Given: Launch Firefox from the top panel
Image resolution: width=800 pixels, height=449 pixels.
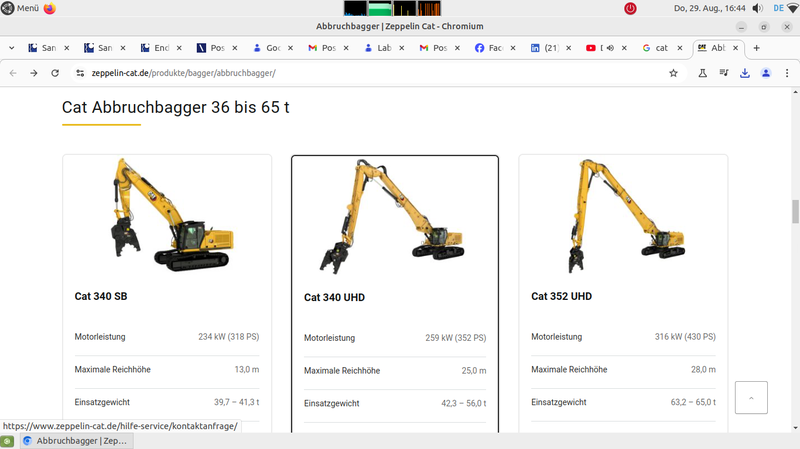Looking at the screenshot, I should click(50, 8).
